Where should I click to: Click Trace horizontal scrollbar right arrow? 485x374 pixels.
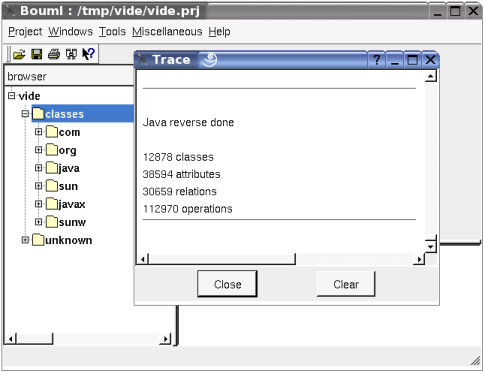419,259
